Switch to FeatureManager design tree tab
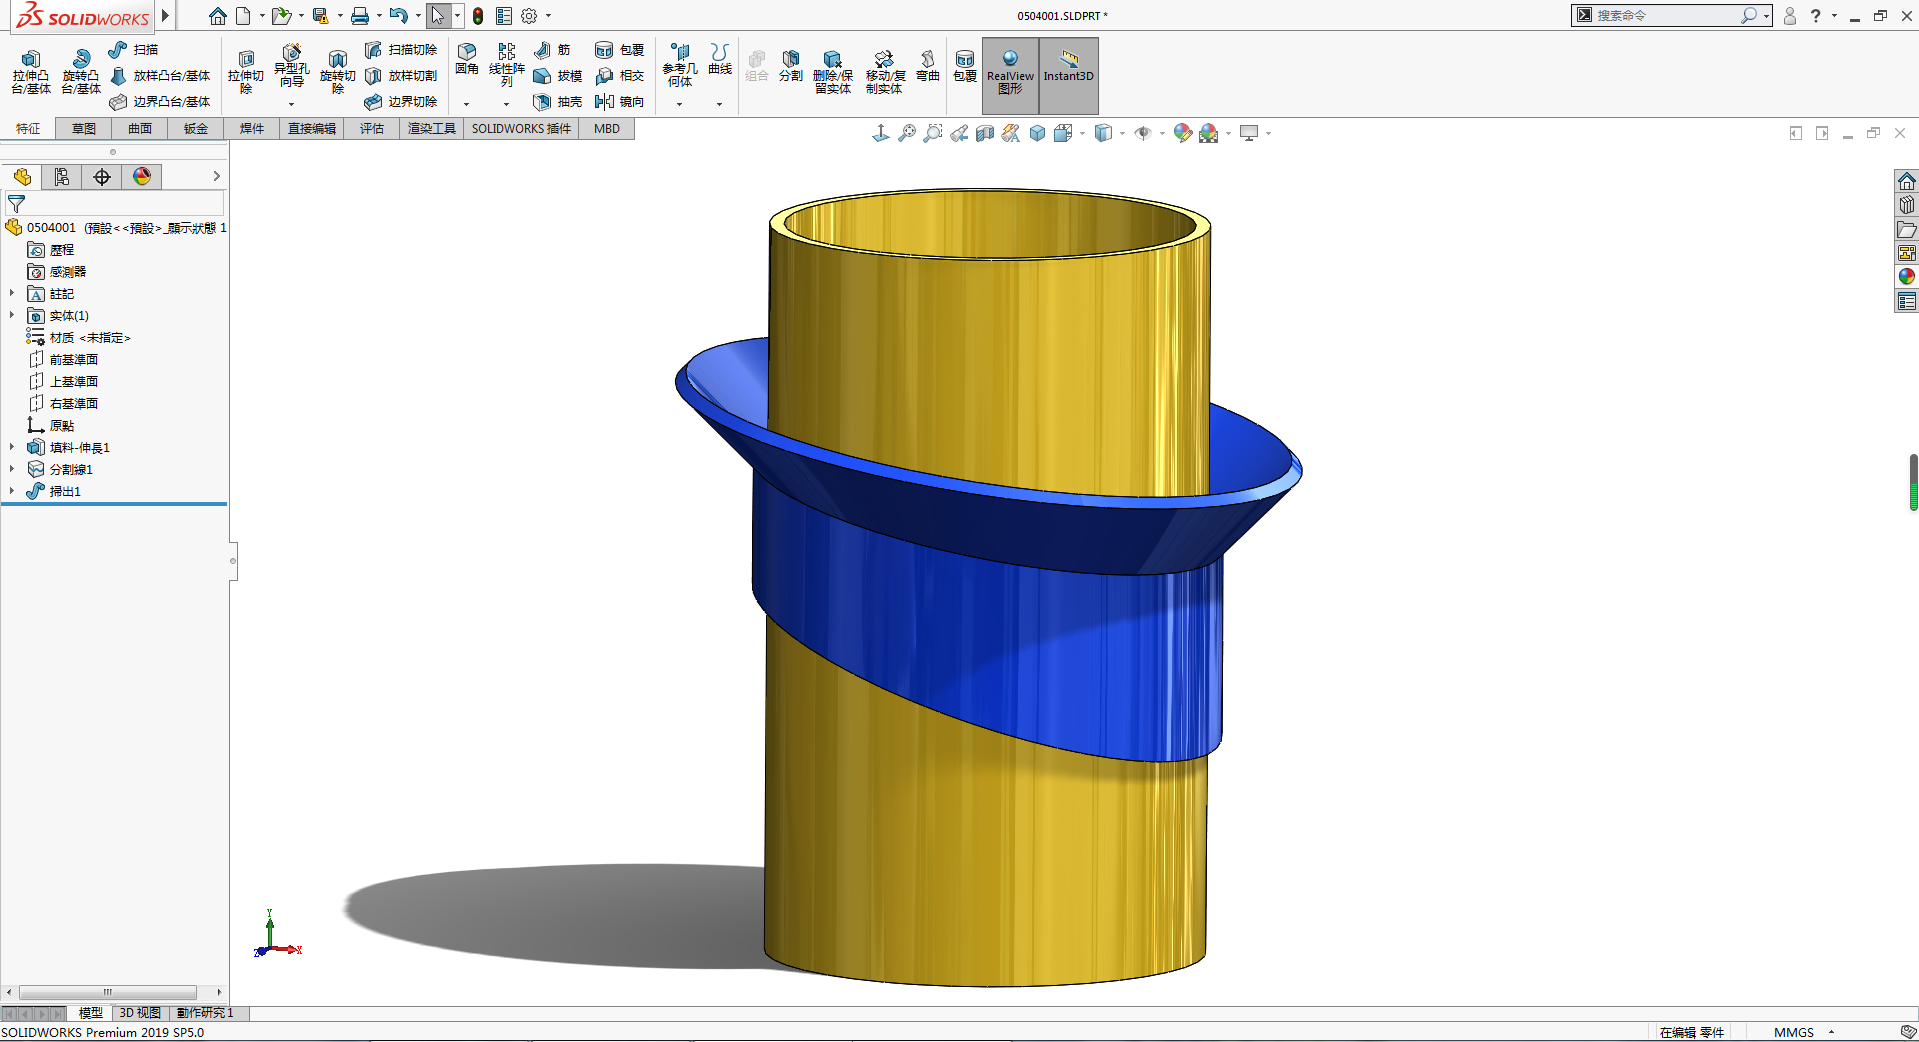 22,177
